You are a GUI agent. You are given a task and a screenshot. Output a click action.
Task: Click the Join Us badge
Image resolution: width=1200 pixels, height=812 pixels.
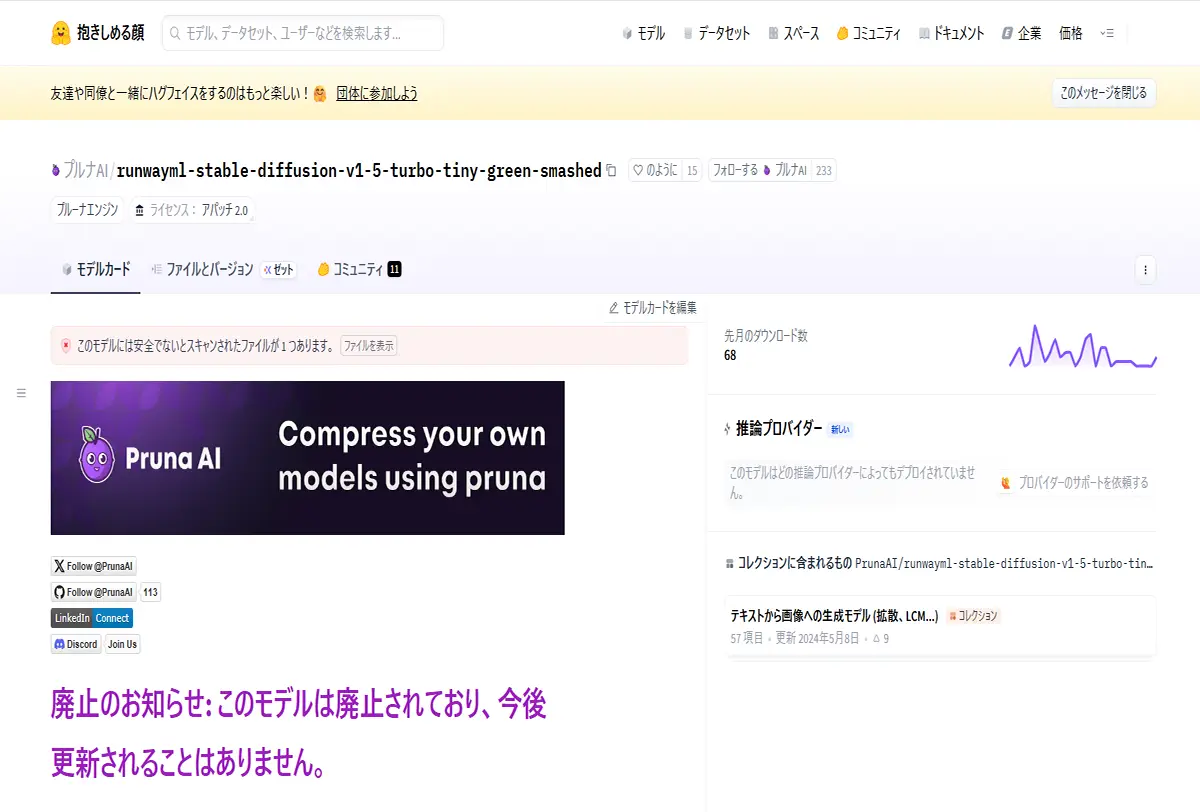123,644
